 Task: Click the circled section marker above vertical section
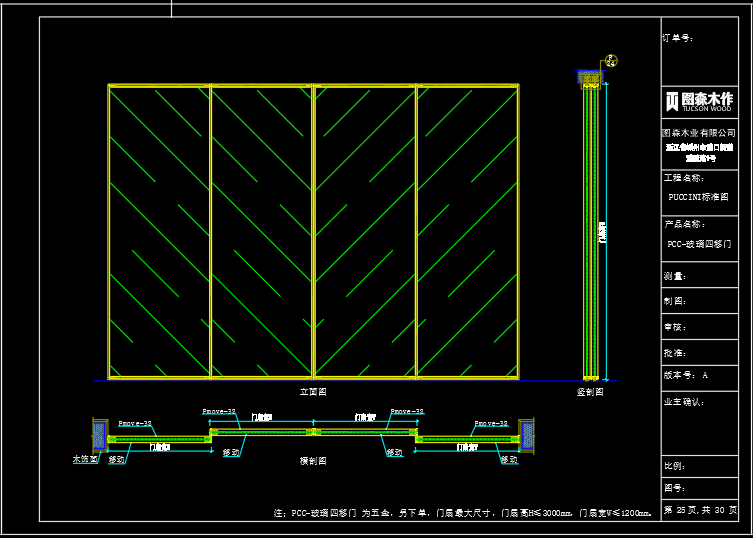pos(609,60)
